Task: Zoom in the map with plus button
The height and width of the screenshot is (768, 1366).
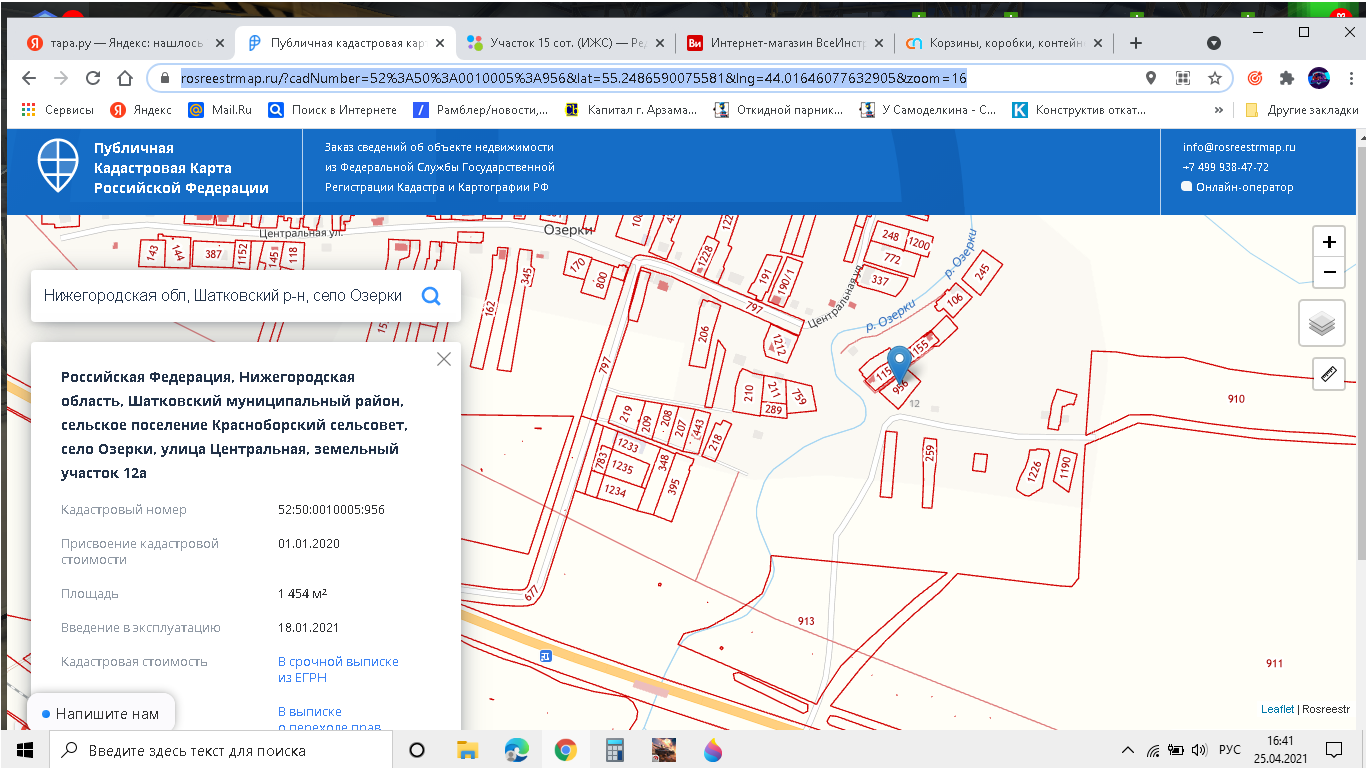Action: click(1329, 242)
